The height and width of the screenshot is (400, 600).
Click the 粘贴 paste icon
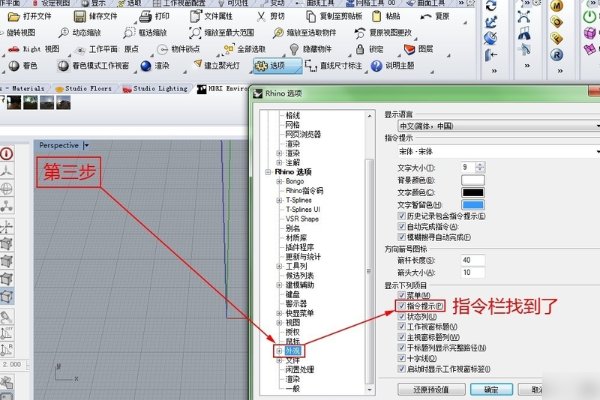377,16
